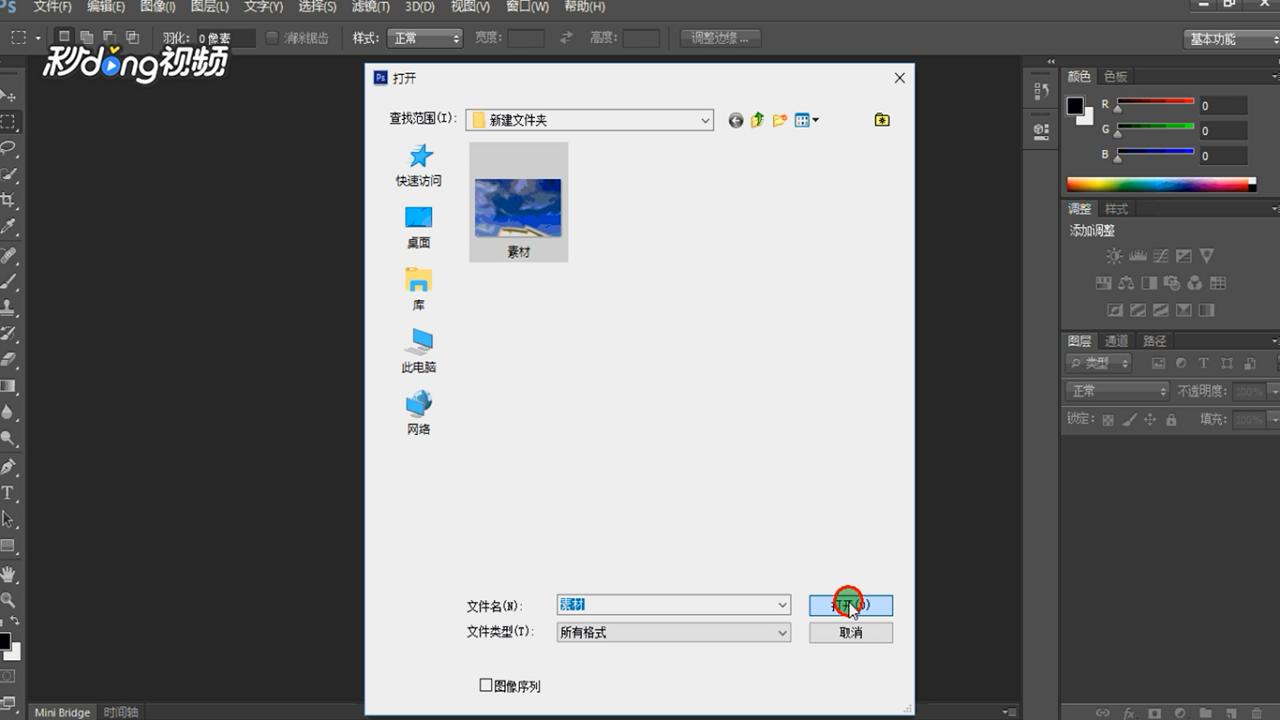Open the 时间轴 tab
The width and height of the screenshot is (1280, 720).
(x=121, y=712)
